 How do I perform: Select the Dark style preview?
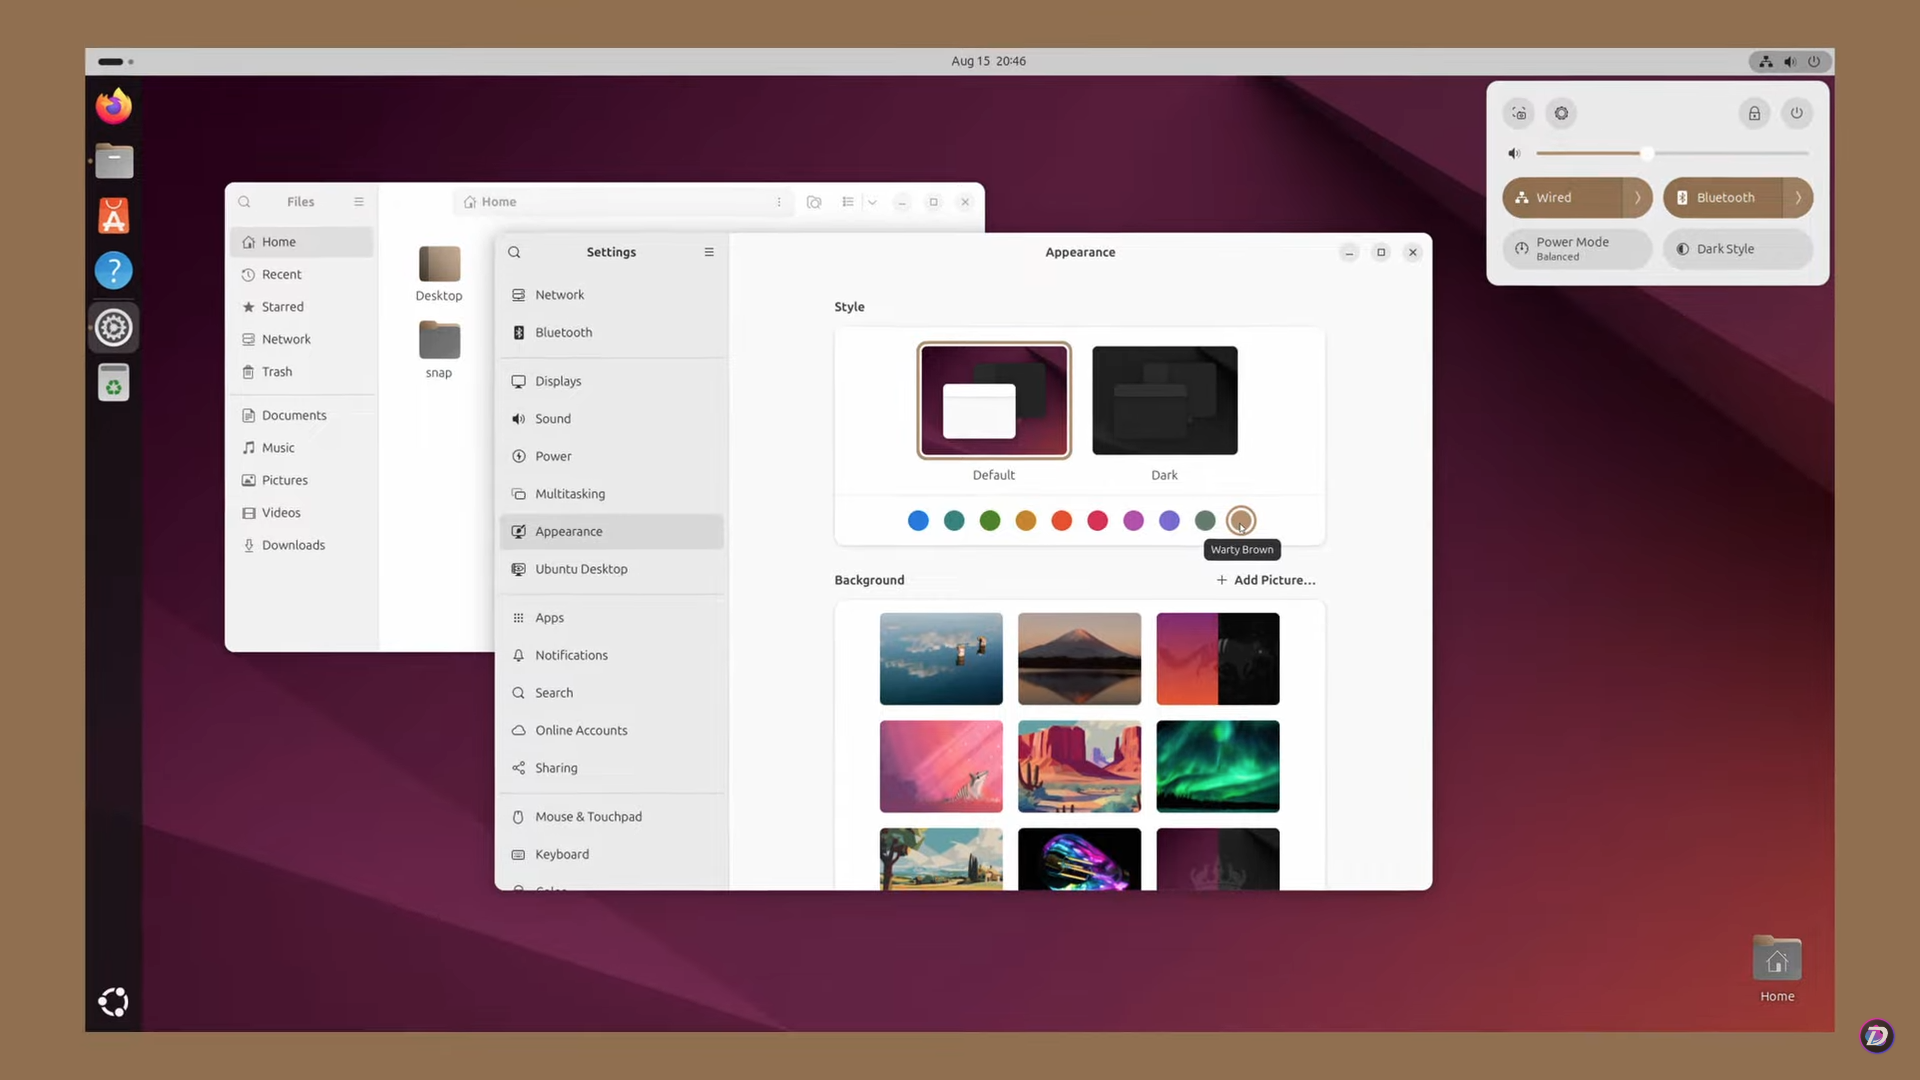1163,400
